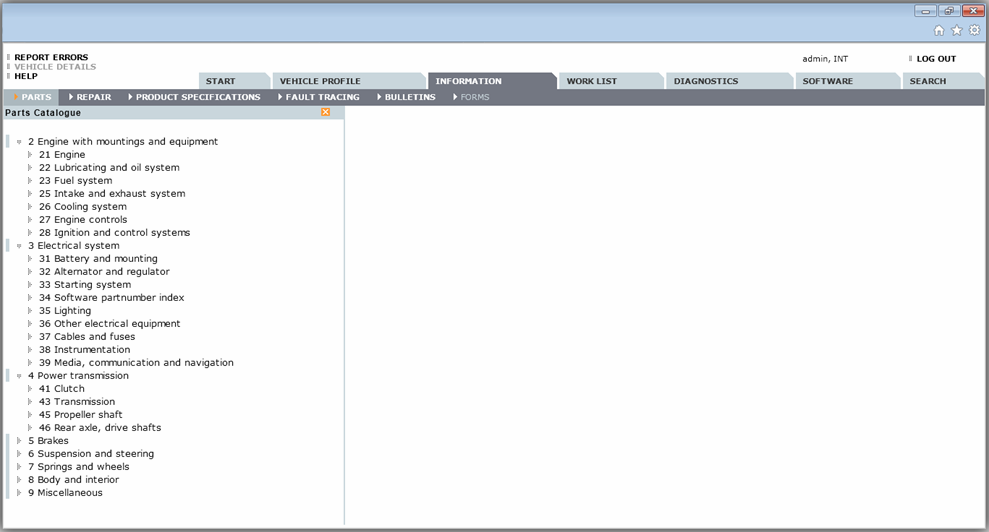Go to the SEARCH tab
The height and width of the screenshot is (532, 989).
tap(942, 81)
